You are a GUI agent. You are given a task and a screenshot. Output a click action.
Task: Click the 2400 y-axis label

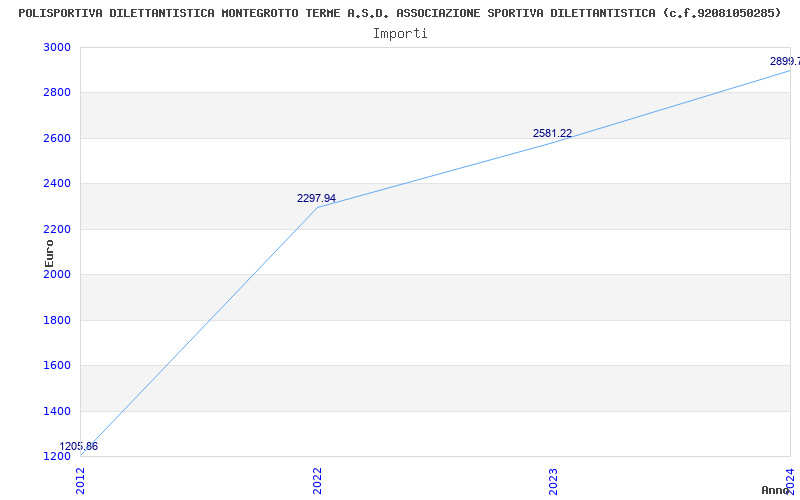coord(55,184)
